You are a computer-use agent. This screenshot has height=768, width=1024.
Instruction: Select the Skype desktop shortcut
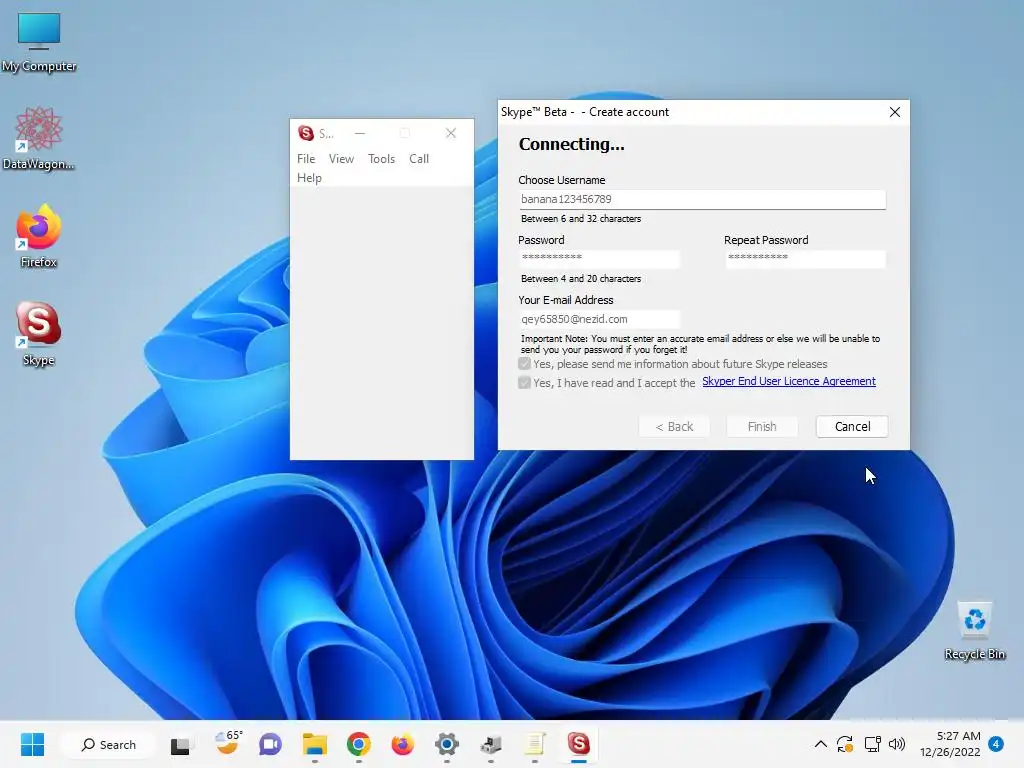pos(39,334)
